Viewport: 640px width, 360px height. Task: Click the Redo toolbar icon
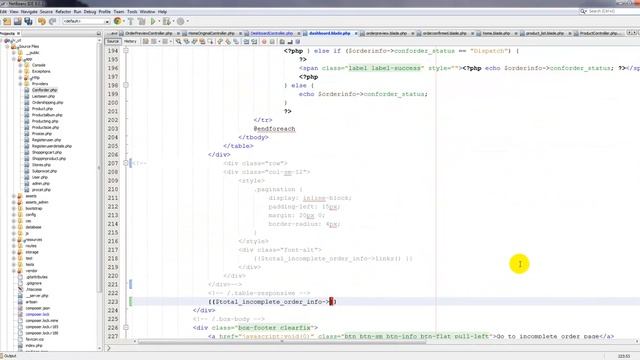coord(52,21)
